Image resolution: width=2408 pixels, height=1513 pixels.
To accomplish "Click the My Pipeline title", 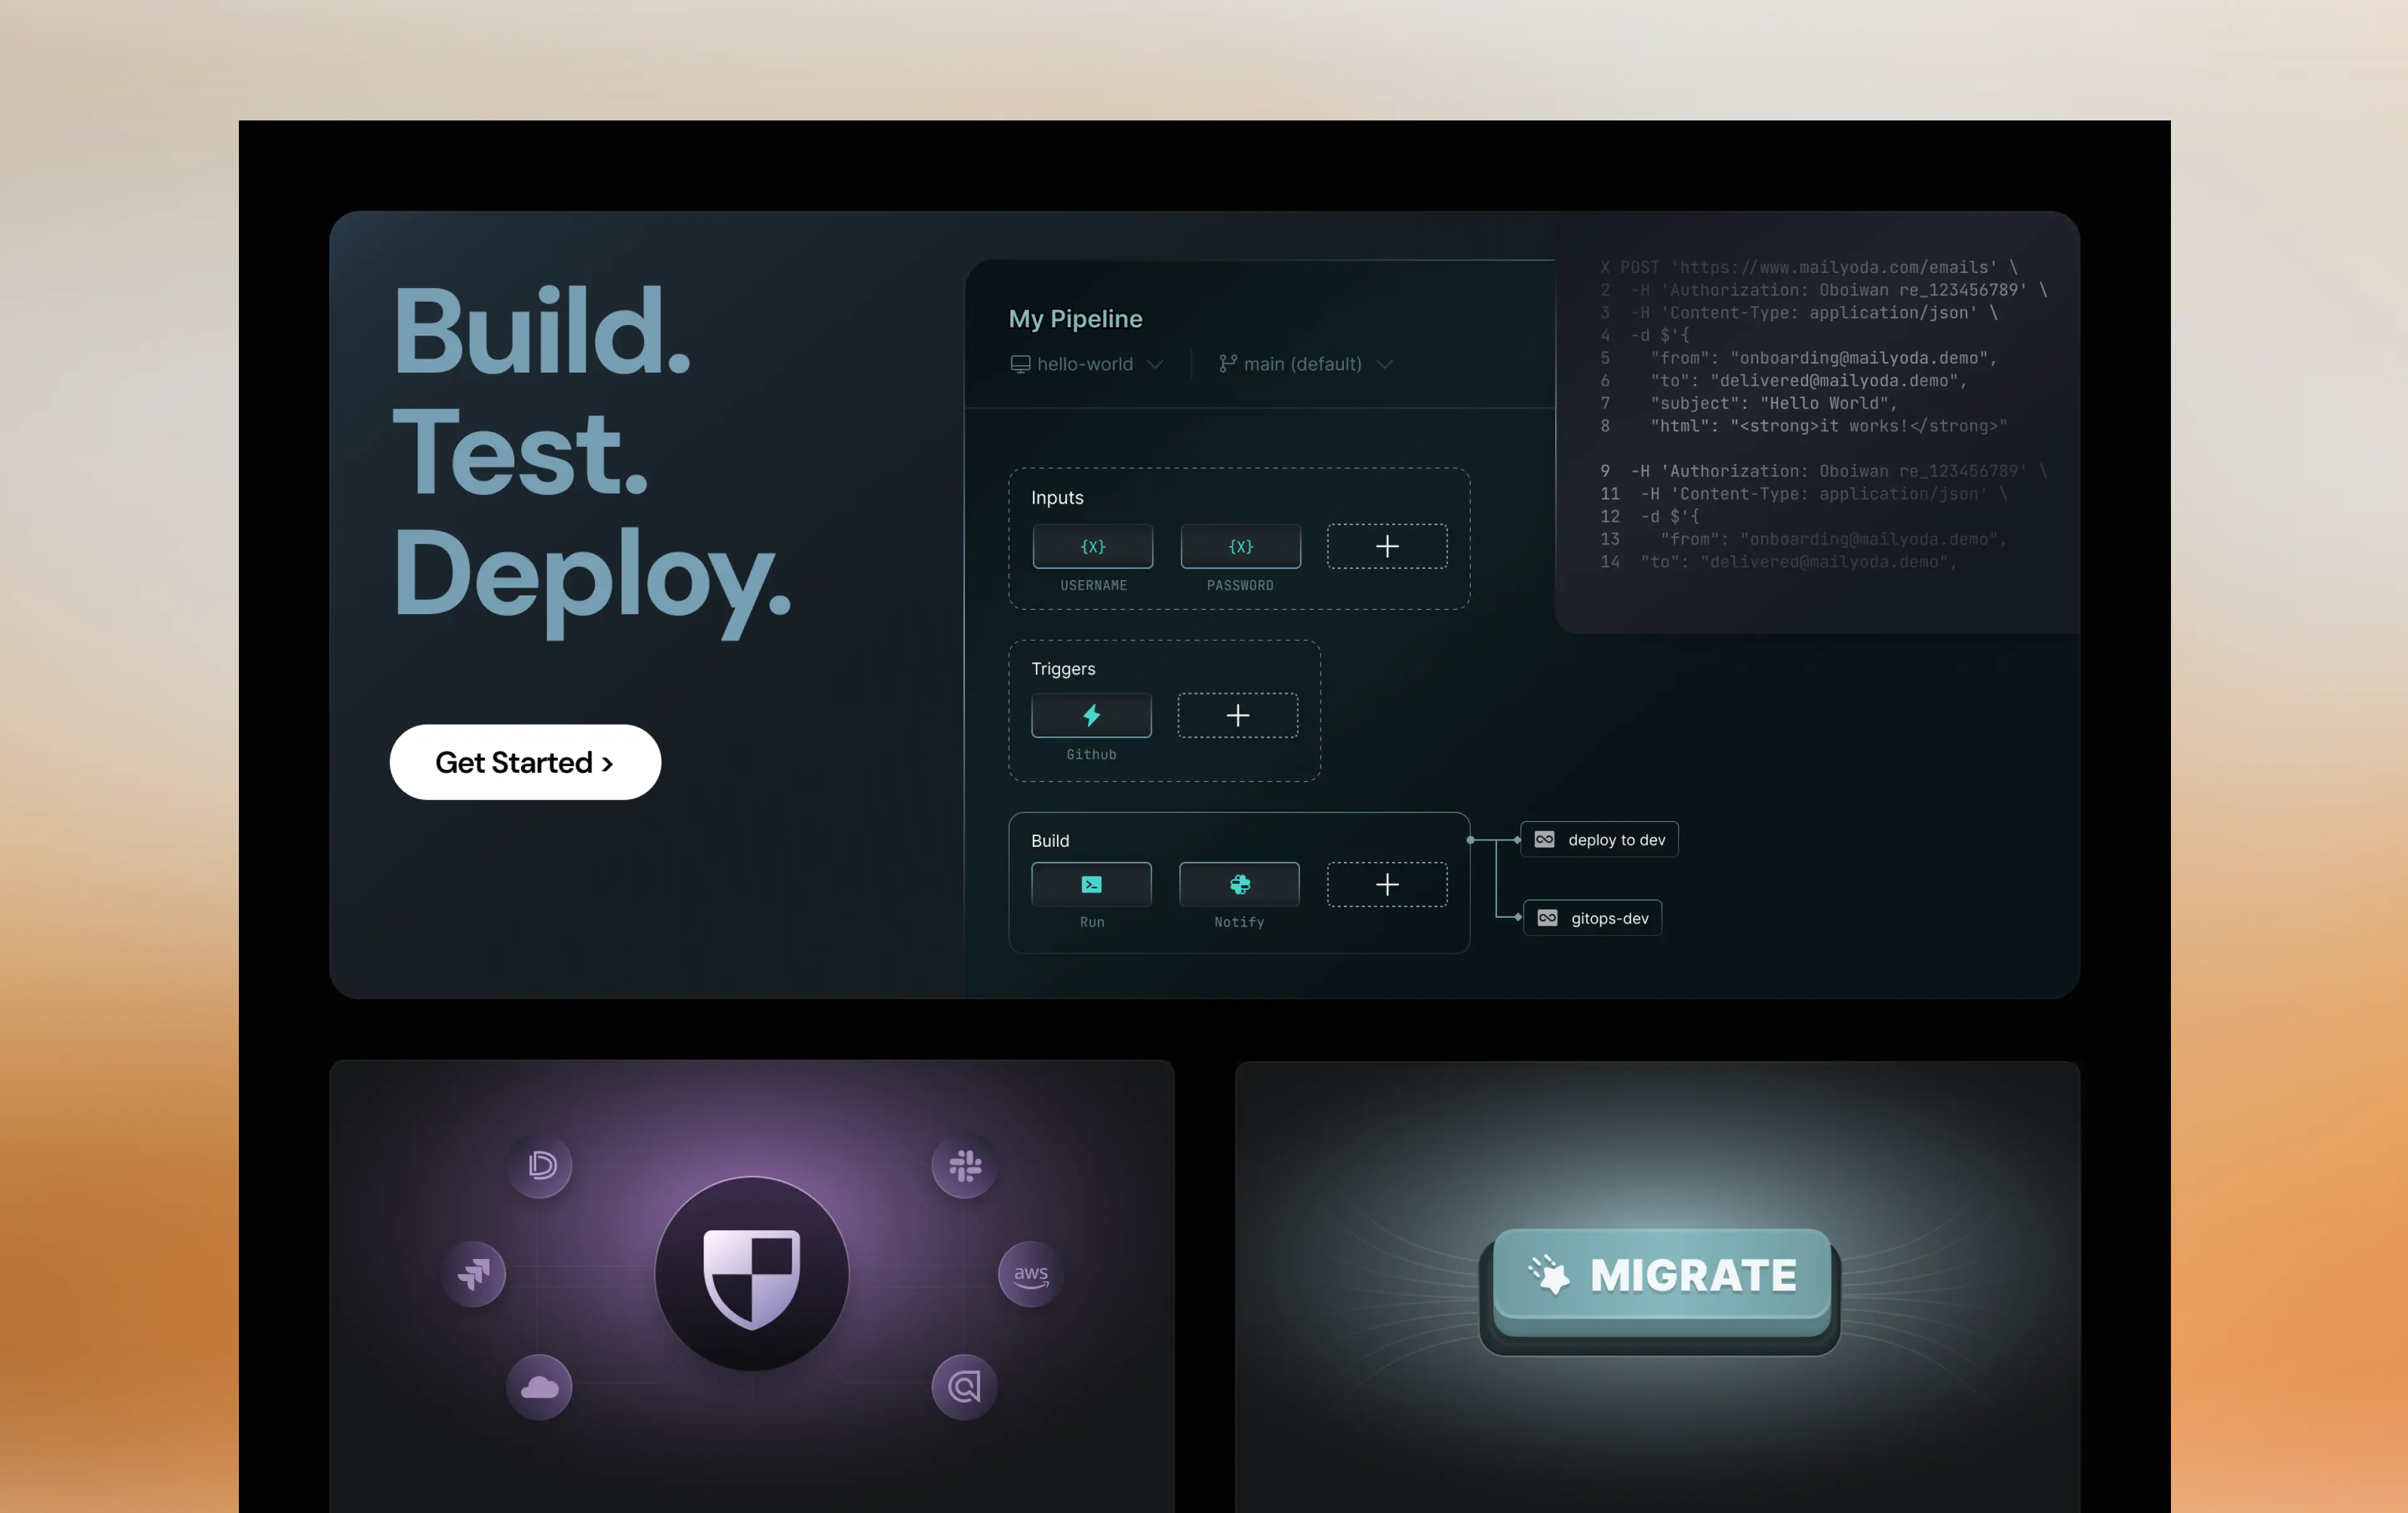I will tap(1075, 319).
